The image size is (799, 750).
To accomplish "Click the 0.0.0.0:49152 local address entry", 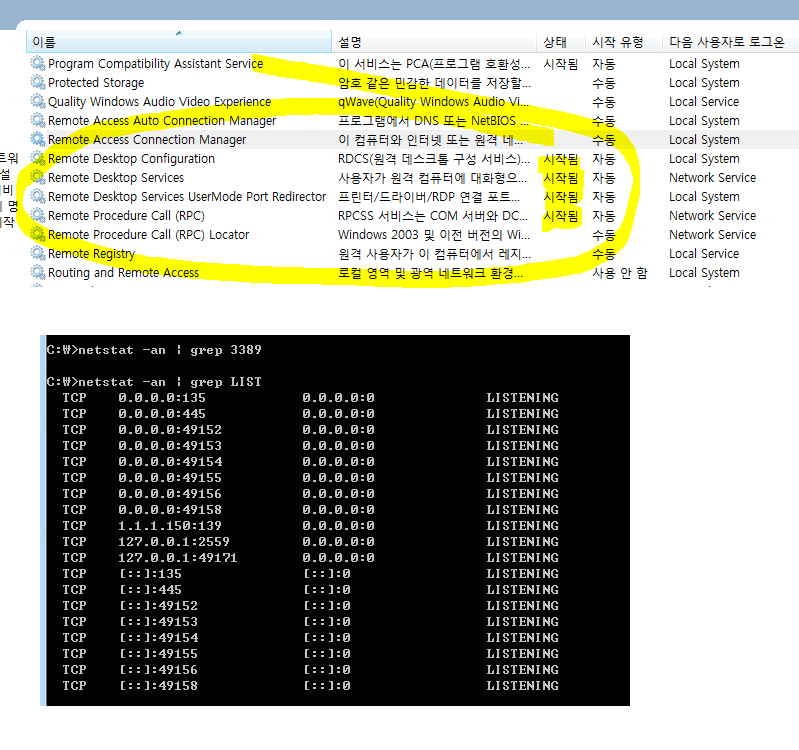I will tap(170, 430).
